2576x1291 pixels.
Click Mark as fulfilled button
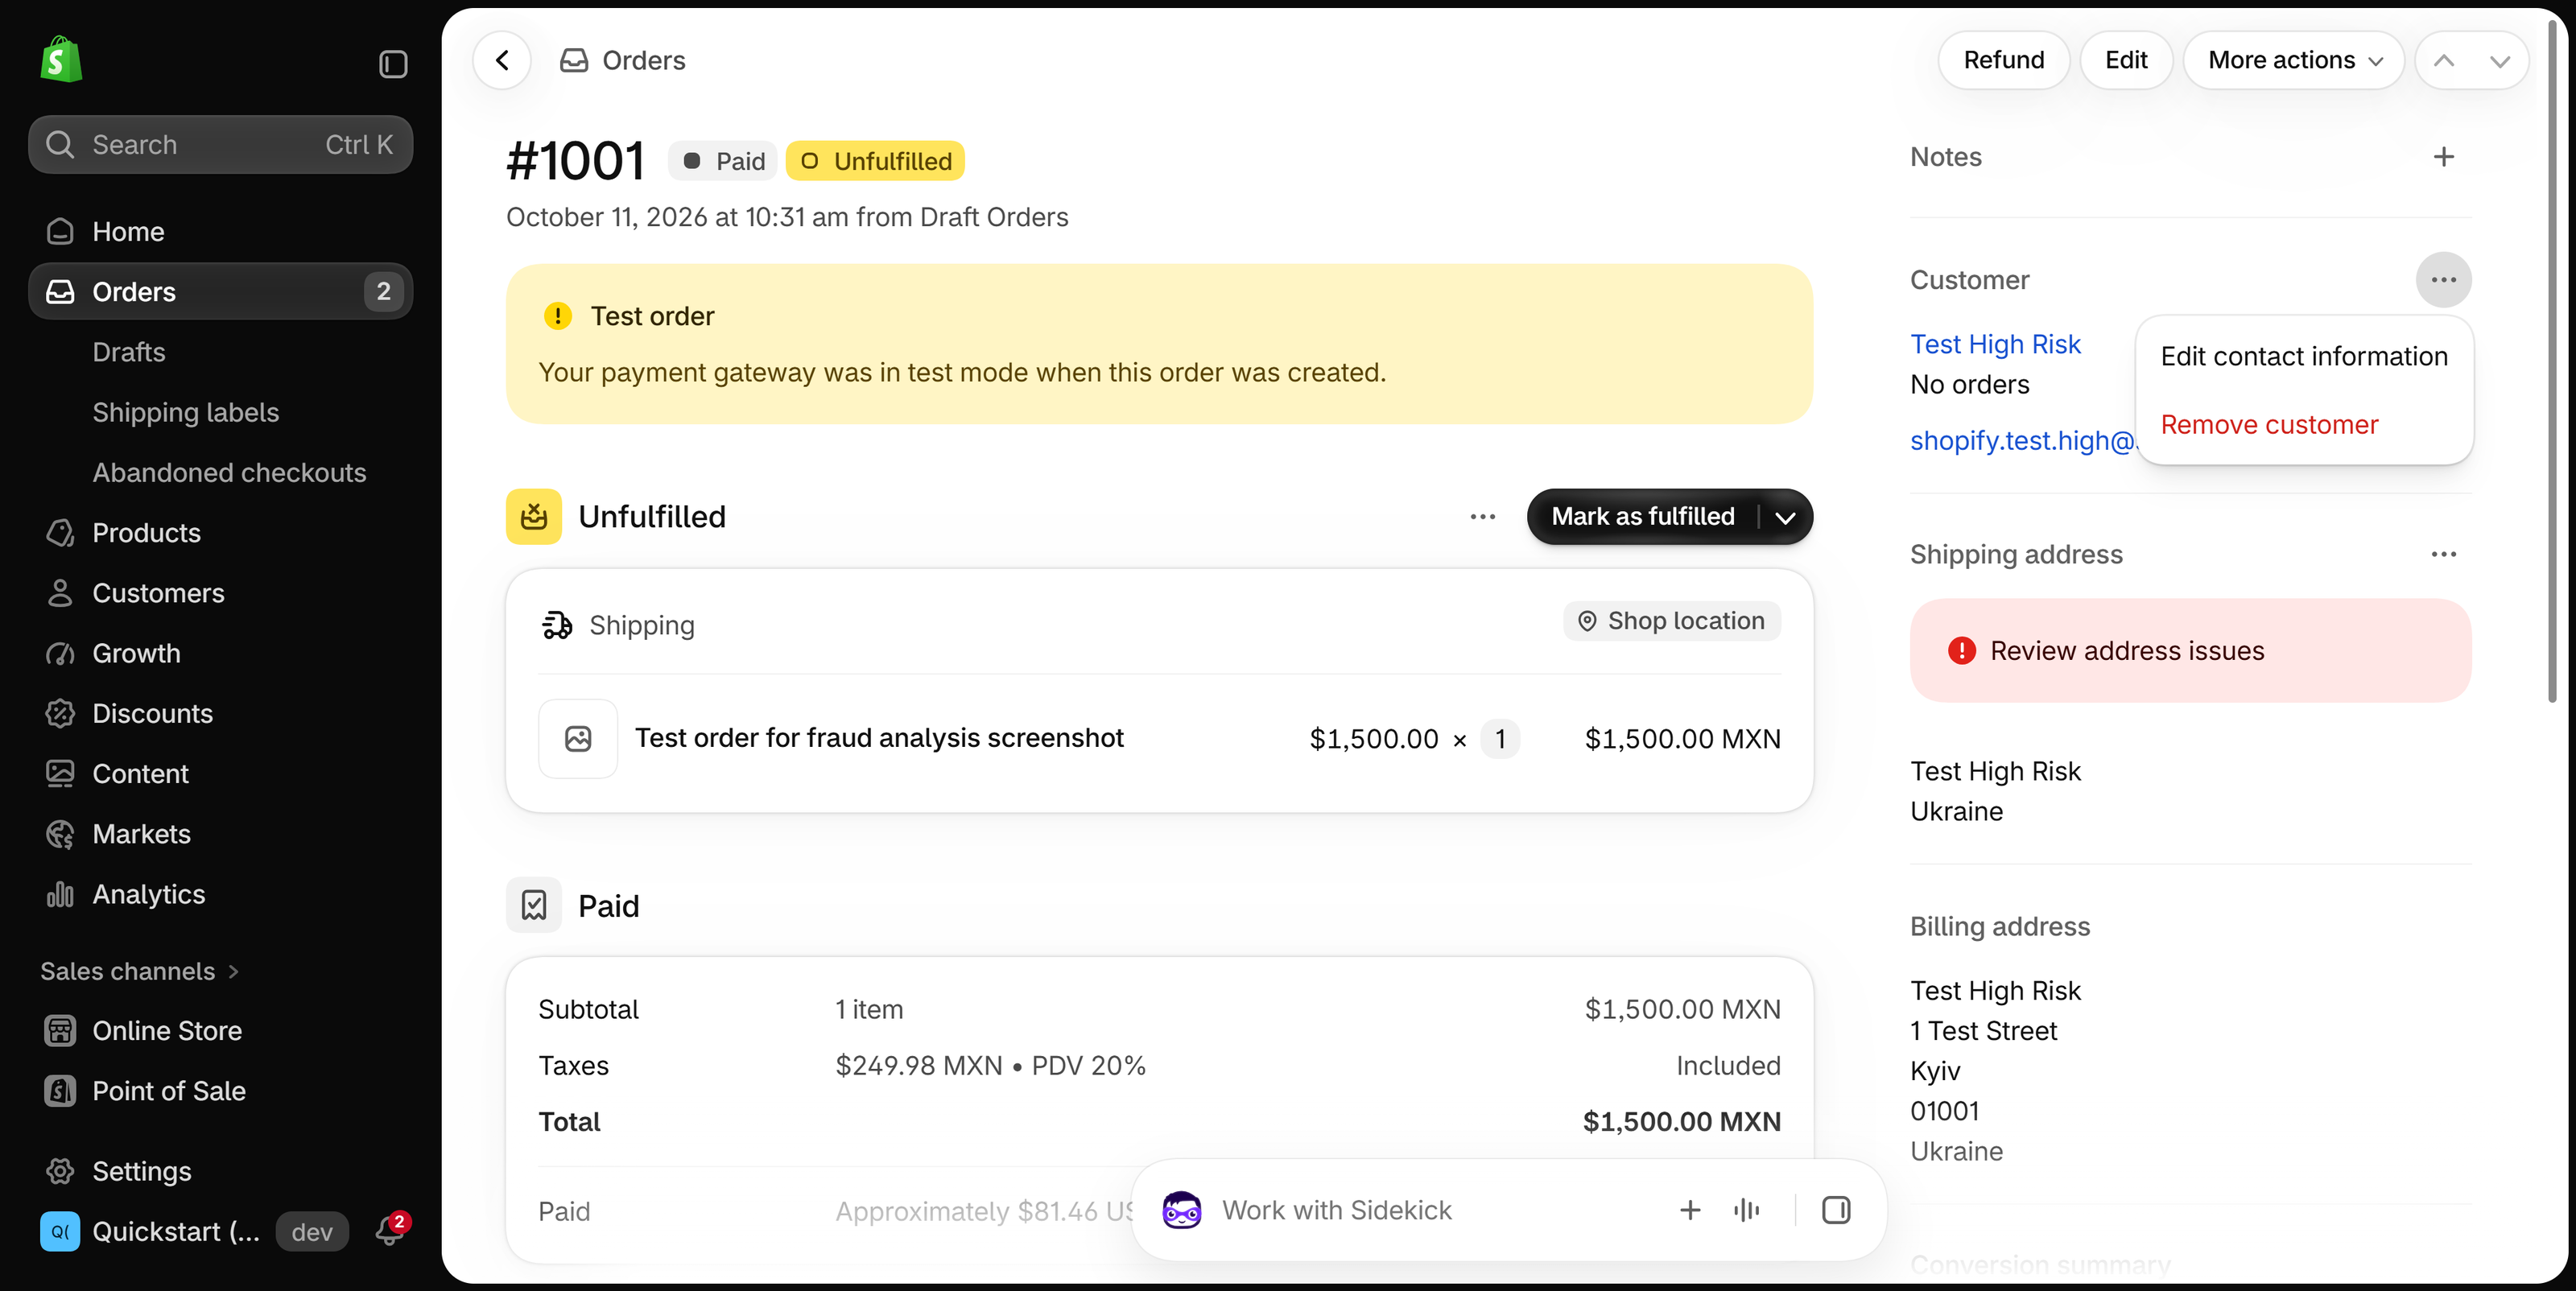point(1642,517)
